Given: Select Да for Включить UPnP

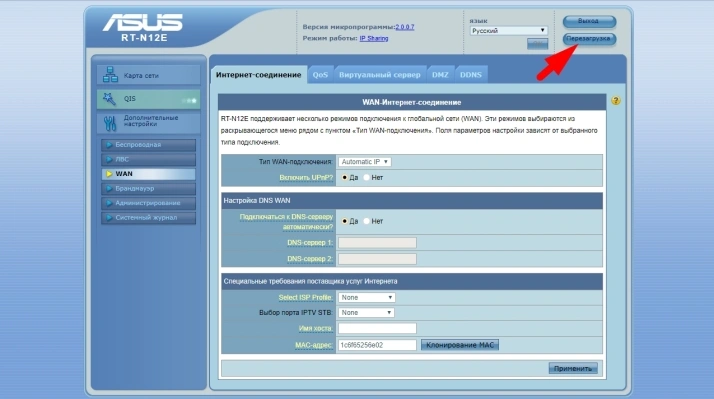Looking at the screenshot, I should tap(344, 178).
